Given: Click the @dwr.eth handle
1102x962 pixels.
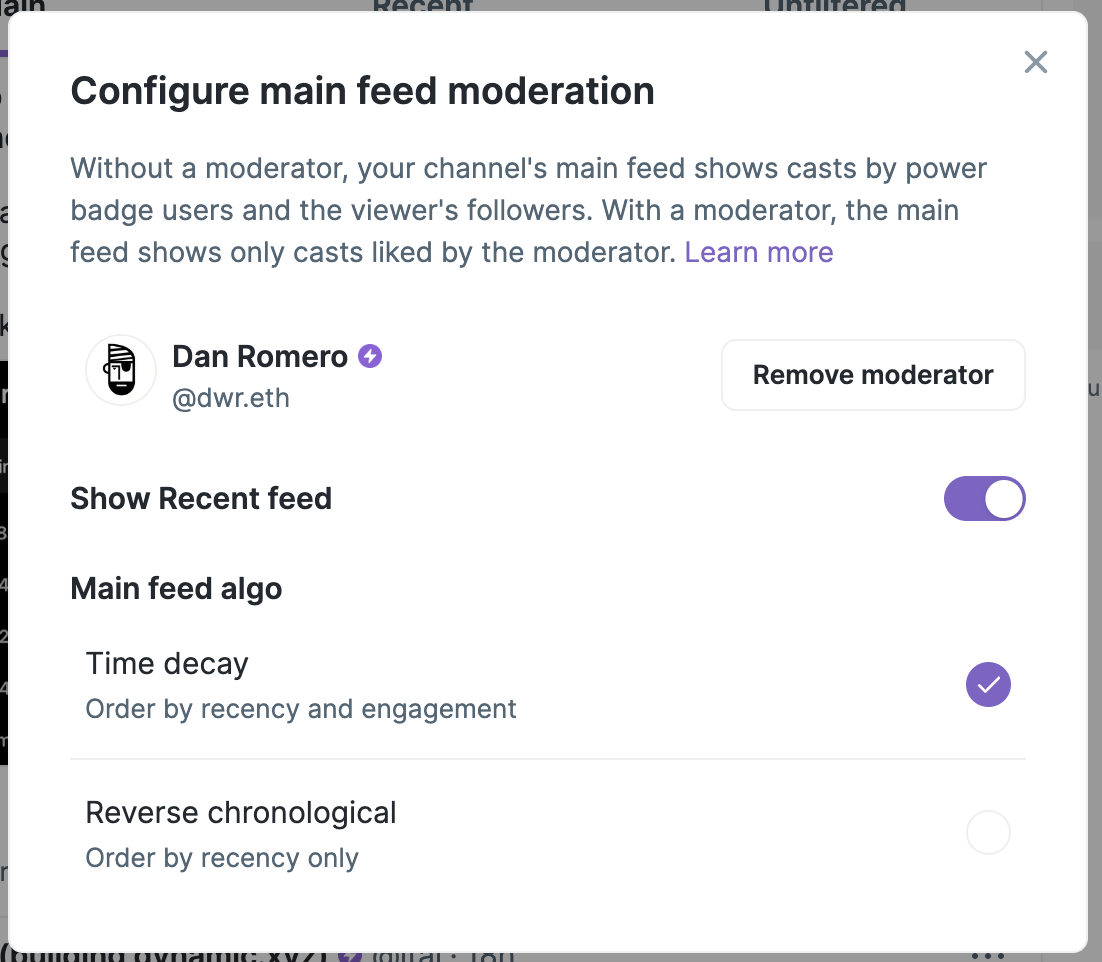Looking at the screenshot, I should coord(231,398).
